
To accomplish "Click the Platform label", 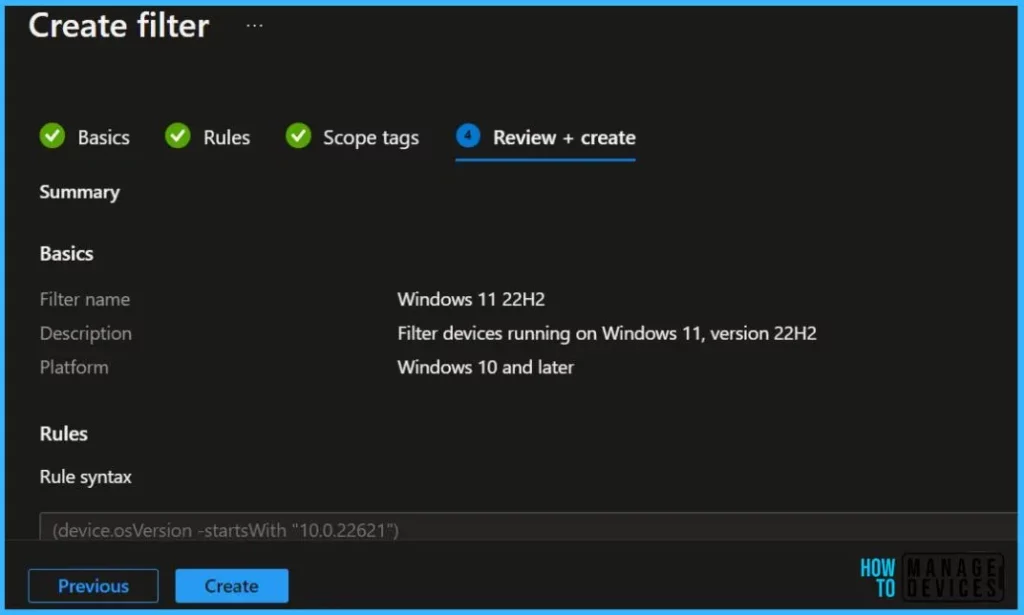I will click(74, 367).
